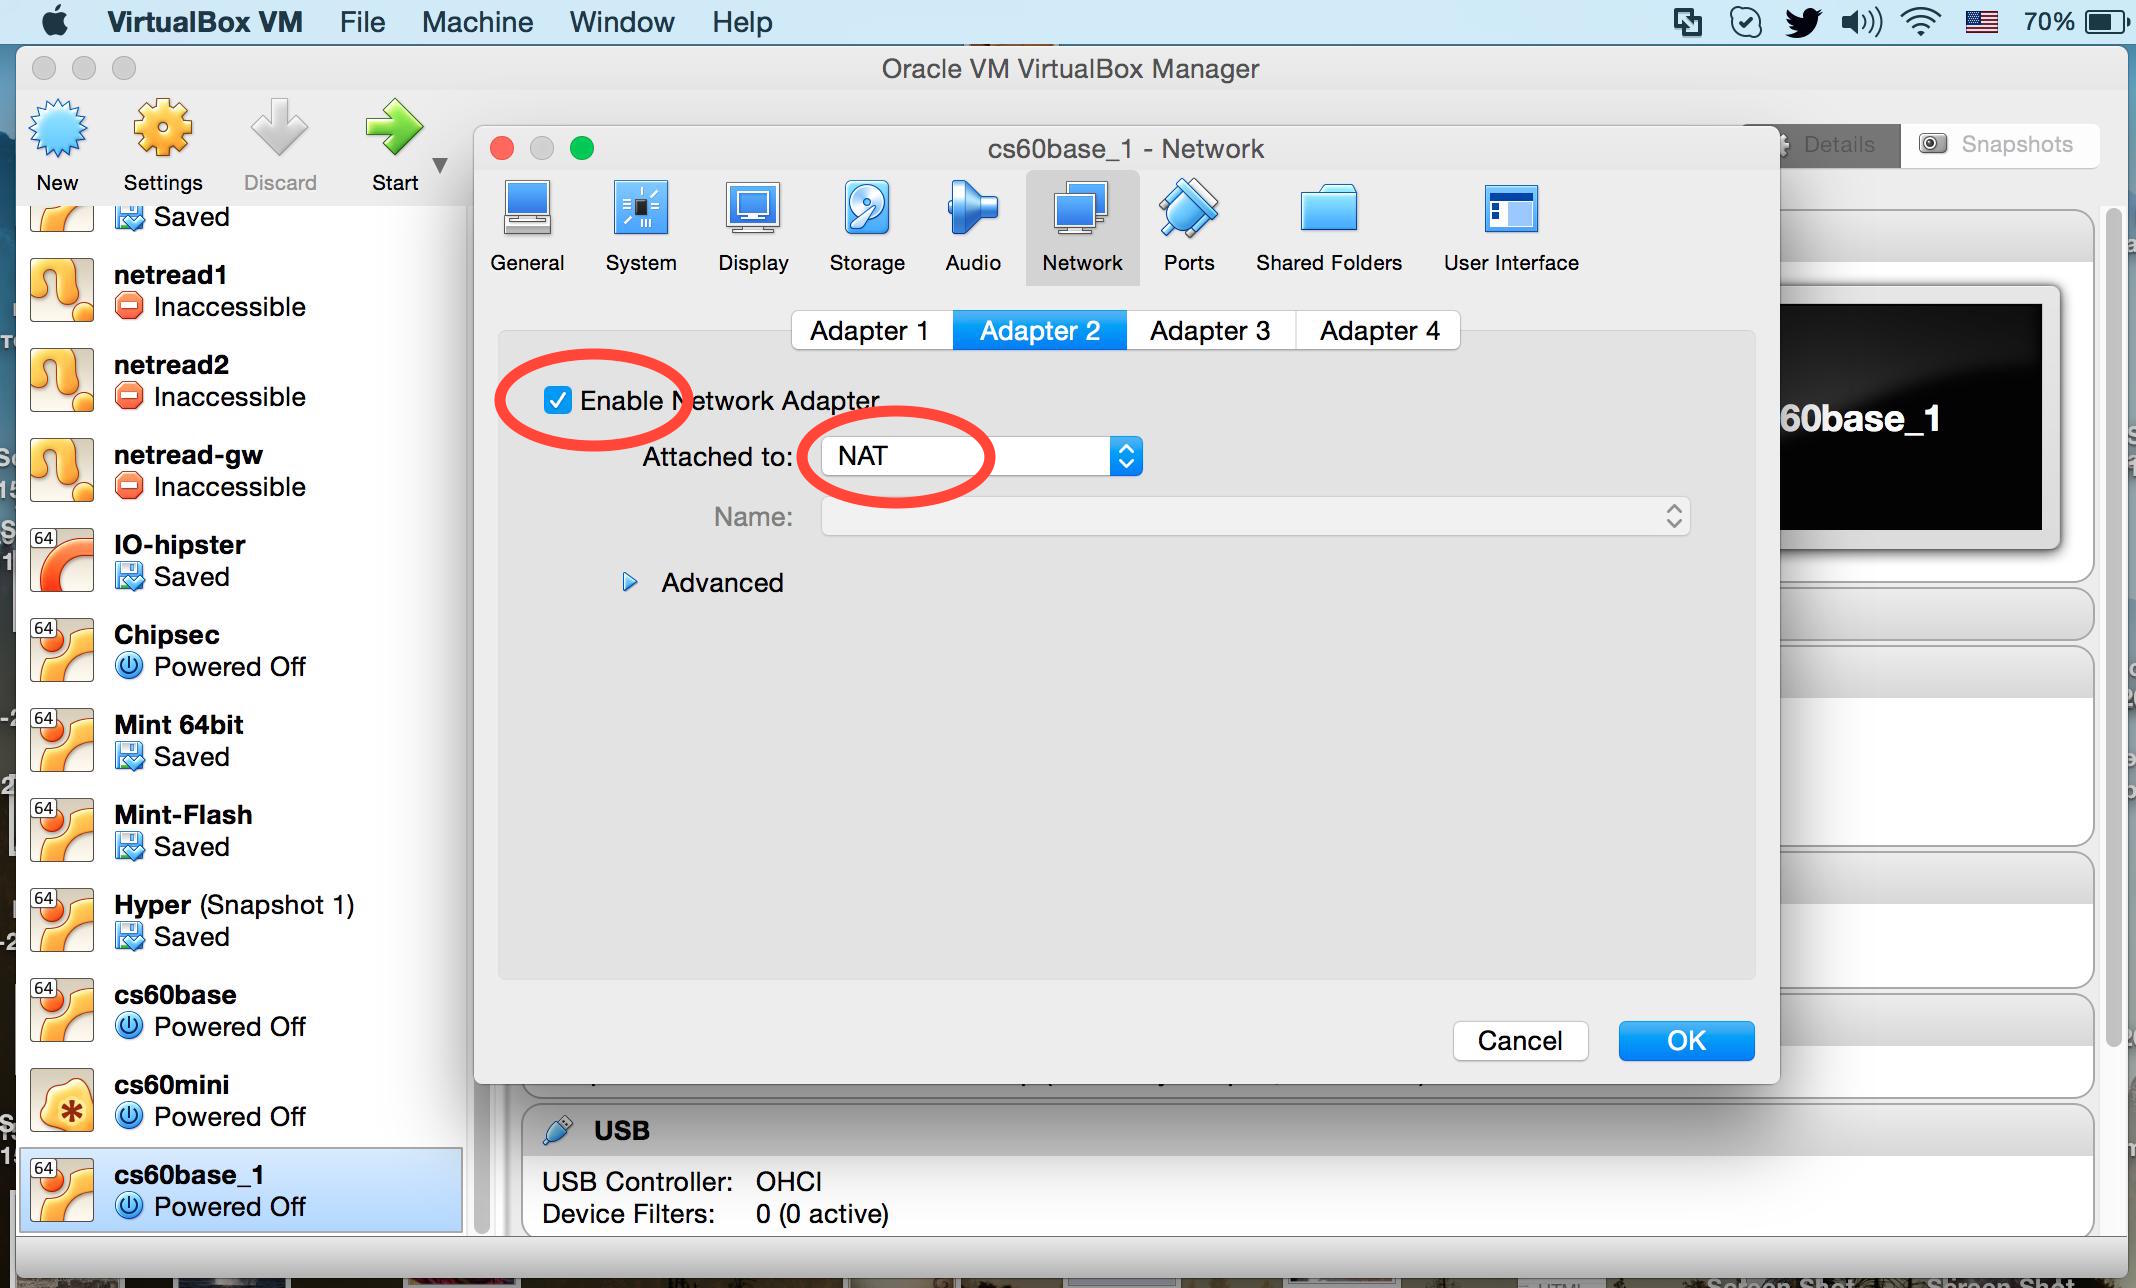Select the Chipsec VM icon

62,650
